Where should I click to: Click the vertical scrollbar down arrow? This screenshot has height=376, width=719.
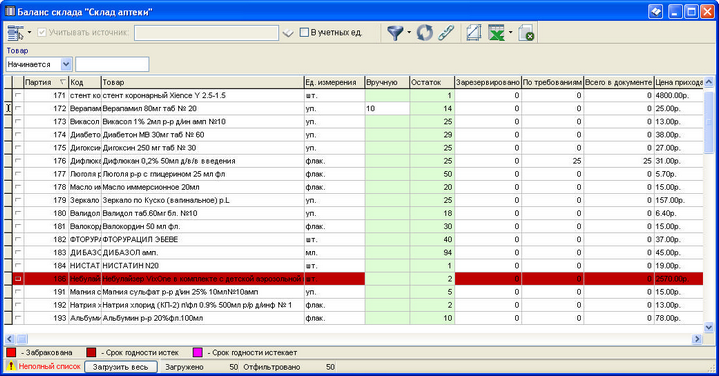click(x=708, y=327)
